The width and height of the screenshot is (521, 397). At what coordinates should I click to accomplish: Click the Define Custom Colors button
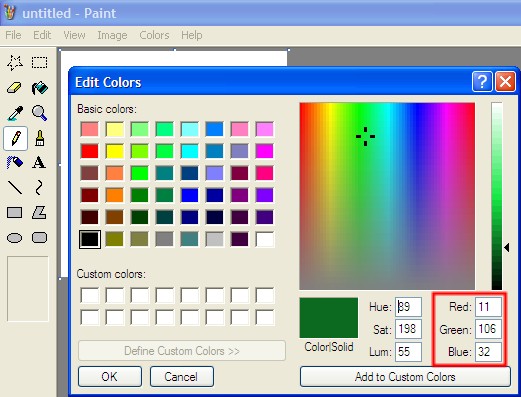pos(182,351)
